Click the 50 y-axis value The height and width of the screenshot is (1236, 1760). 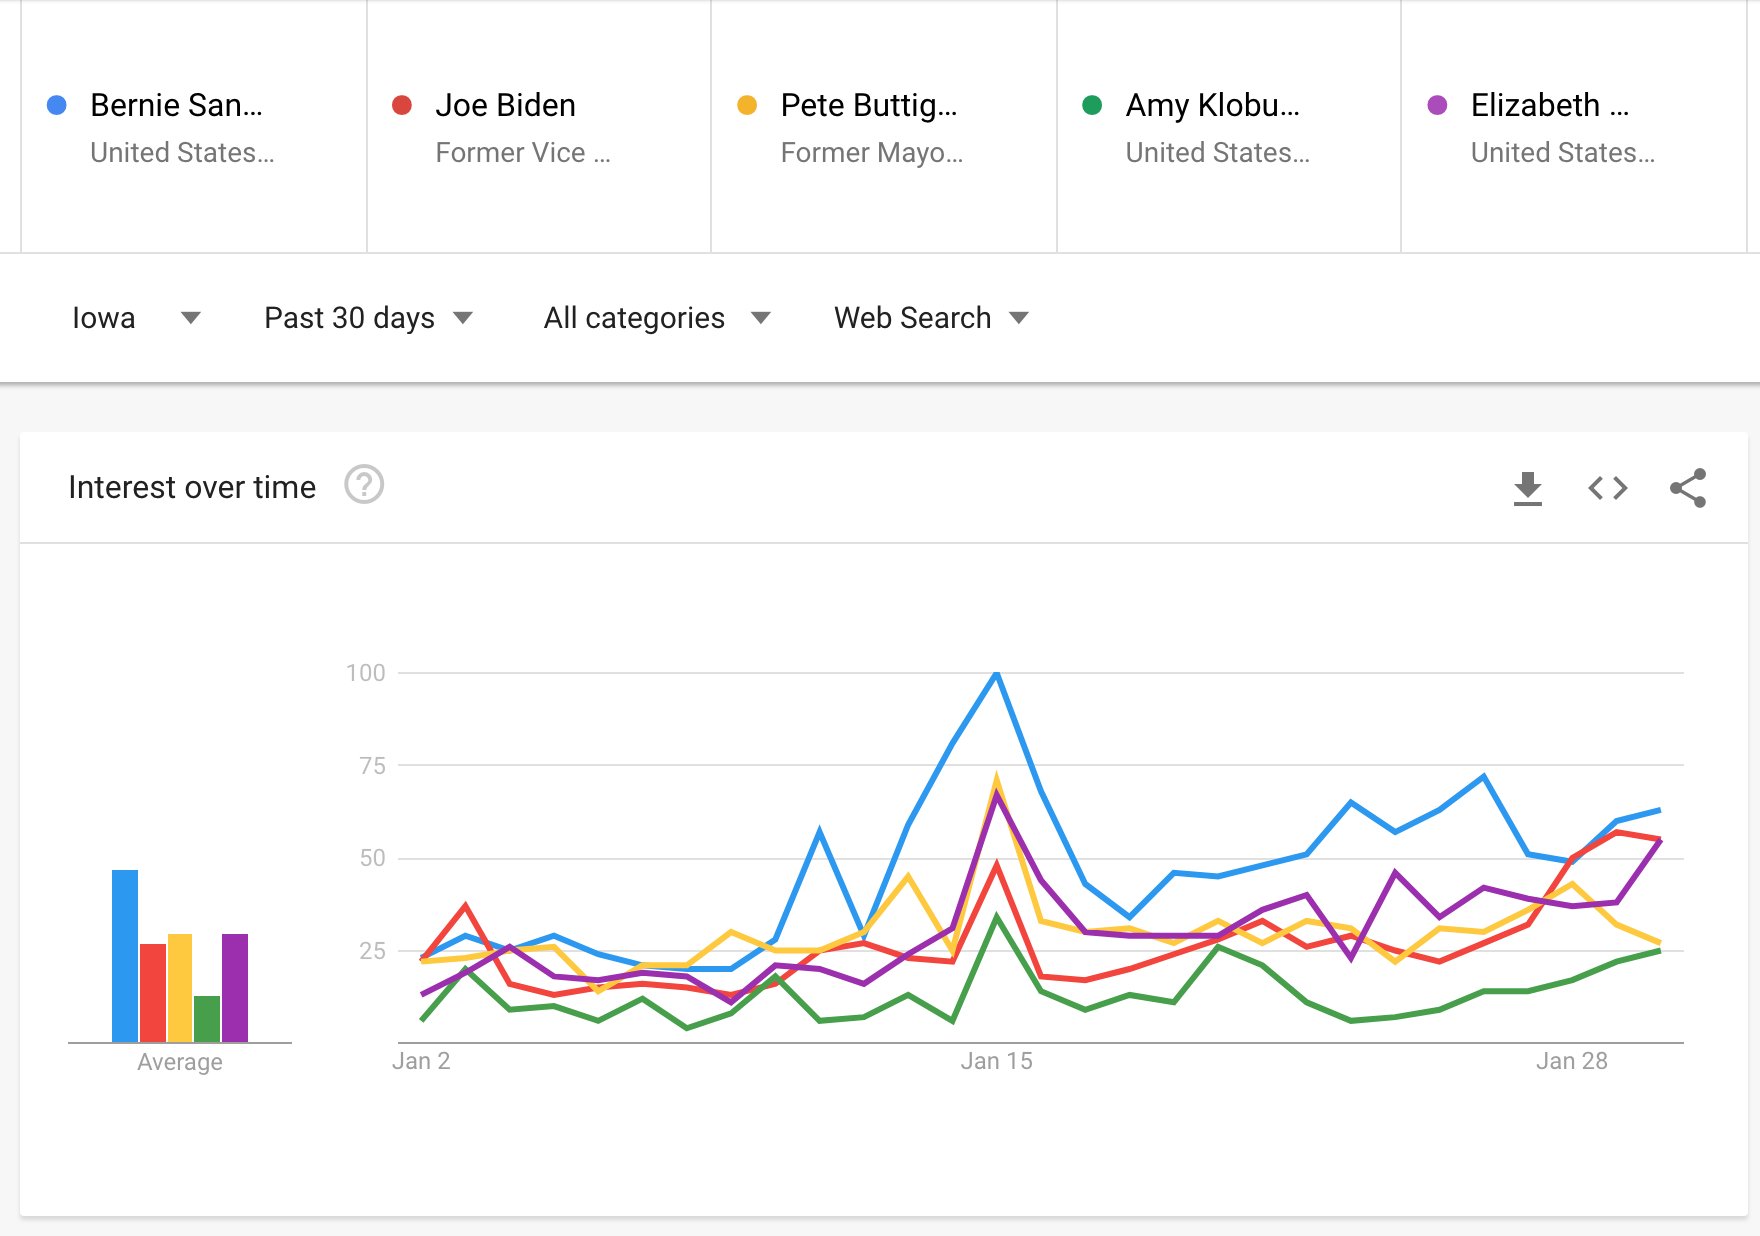[372, 858]
